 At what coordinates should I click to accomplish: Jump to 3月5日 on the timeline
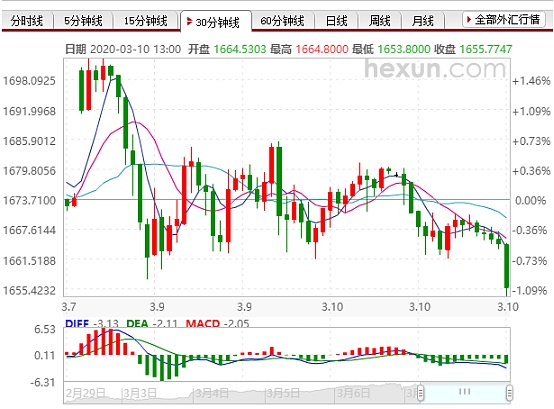[283, 393]
